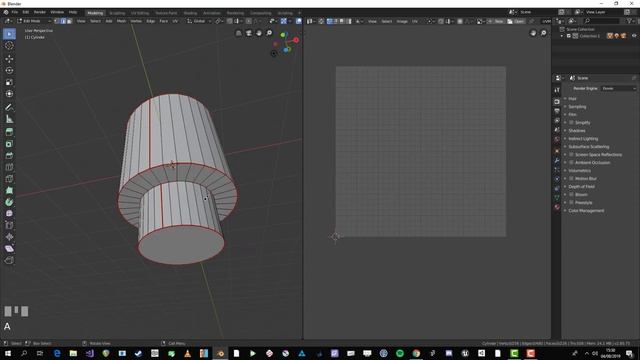Expand the Subsurface Scattering panel
Screen dimensions: 640x360
click(x=589, y=147)
